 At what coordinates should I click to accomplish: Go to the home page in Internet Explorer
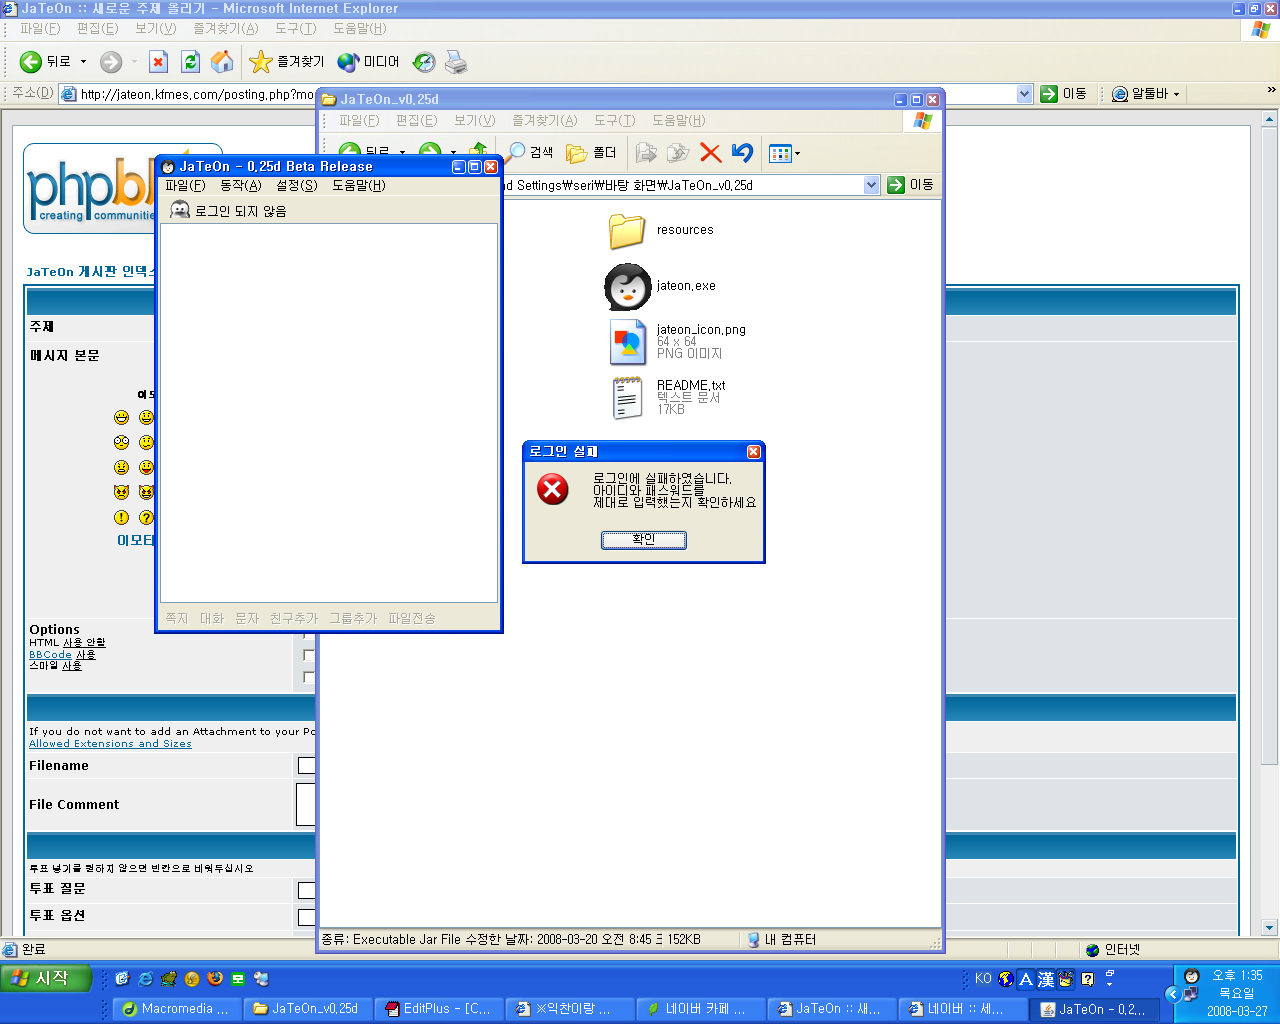click(222, 62)
